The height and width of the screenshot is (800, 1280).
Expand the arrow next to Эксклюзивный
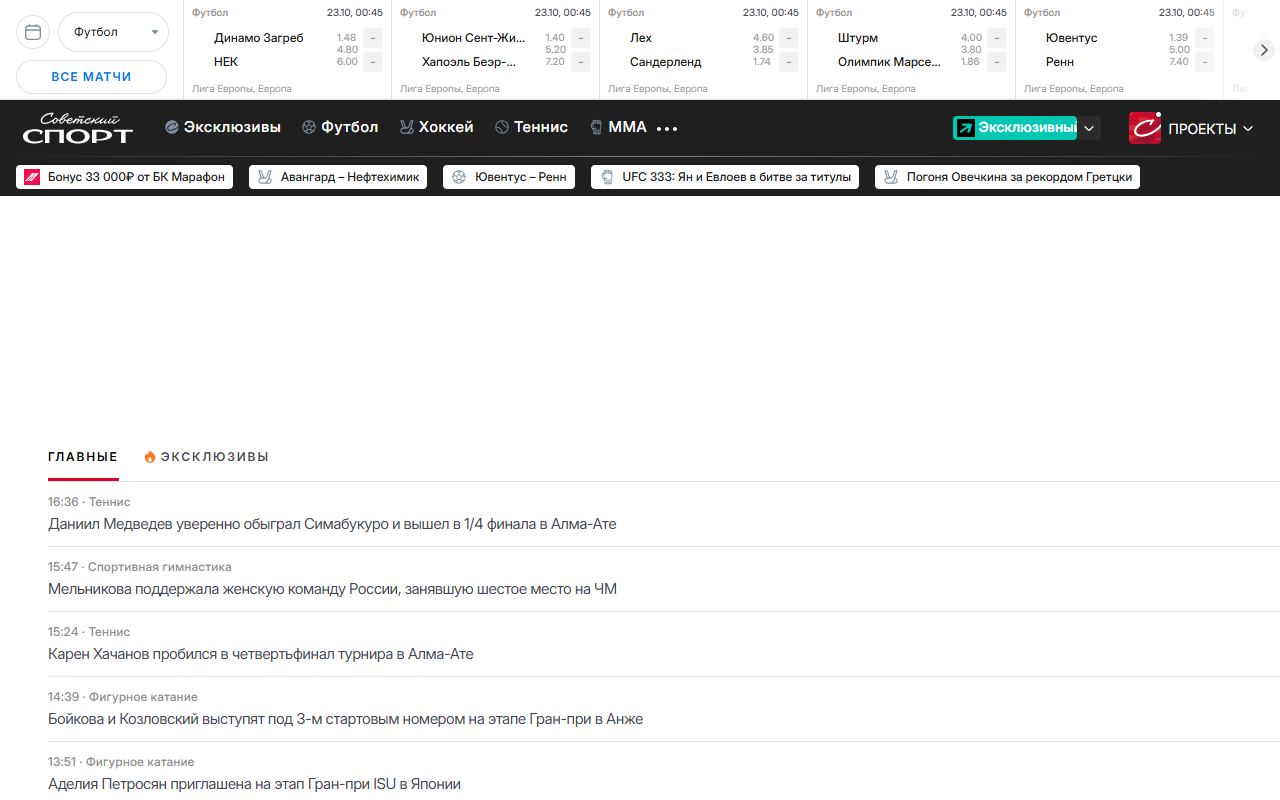point(1090,128)
